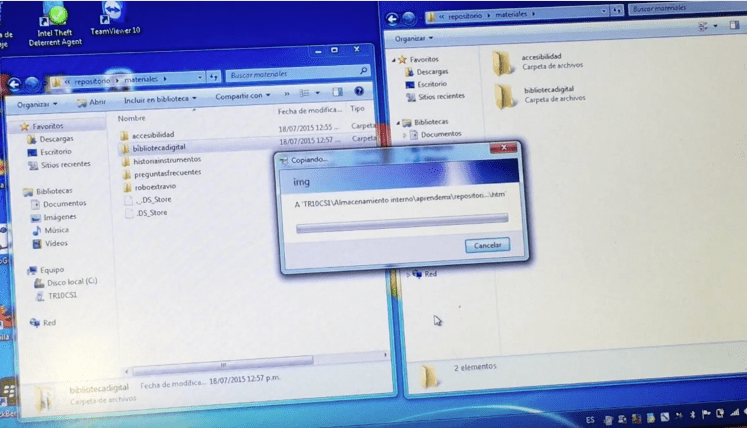
Task: Focus Buscar materiales field in right window
Action: (687, 8)
